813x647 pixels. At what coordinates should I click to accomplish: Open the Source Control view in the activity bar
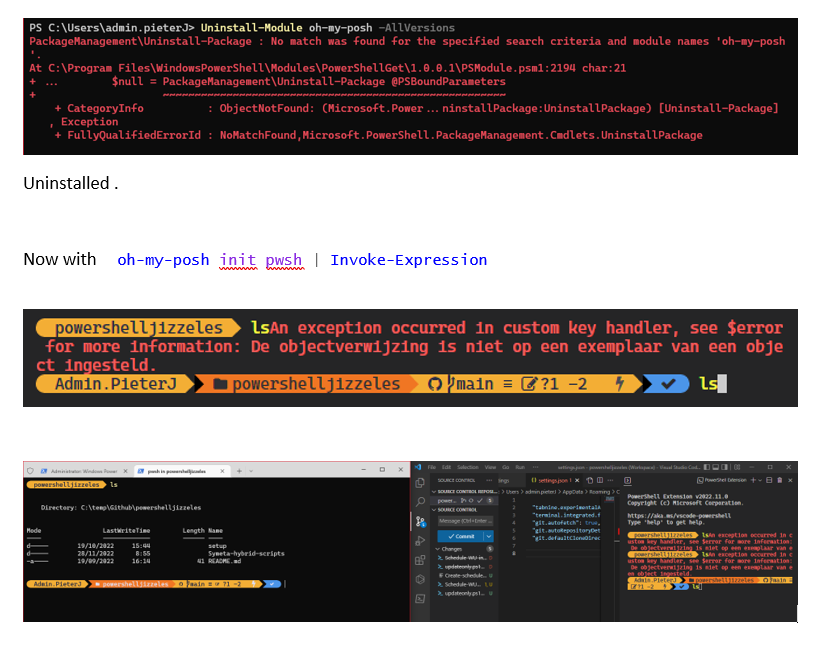(419, 518)
